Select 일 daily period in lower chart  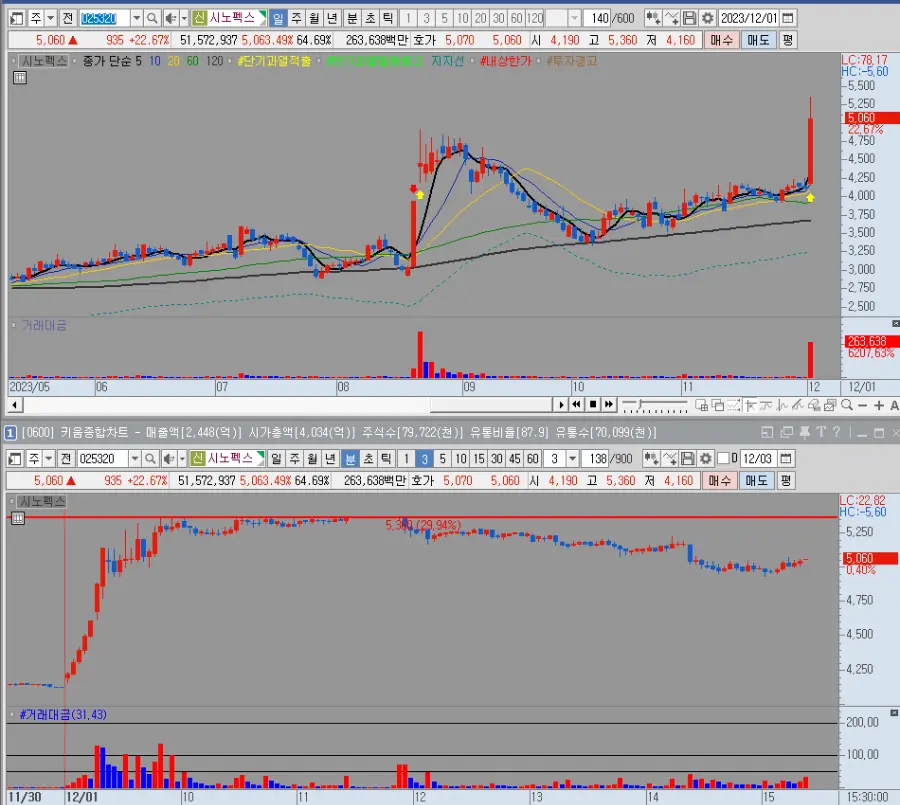[276, 459]
